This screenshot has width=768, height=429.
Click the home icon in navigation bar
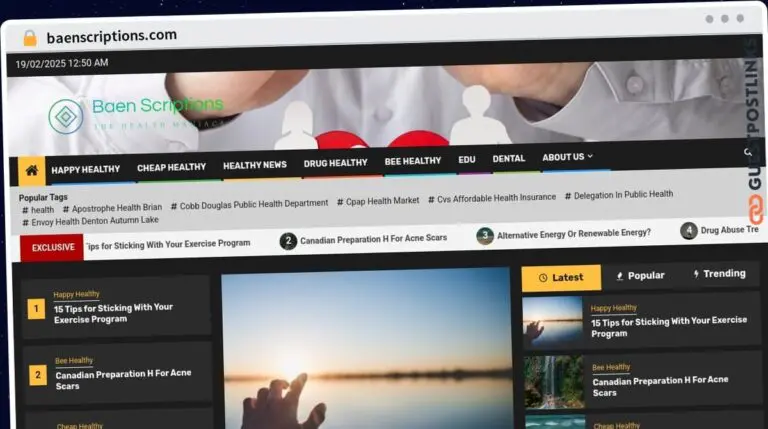point(32,170)
